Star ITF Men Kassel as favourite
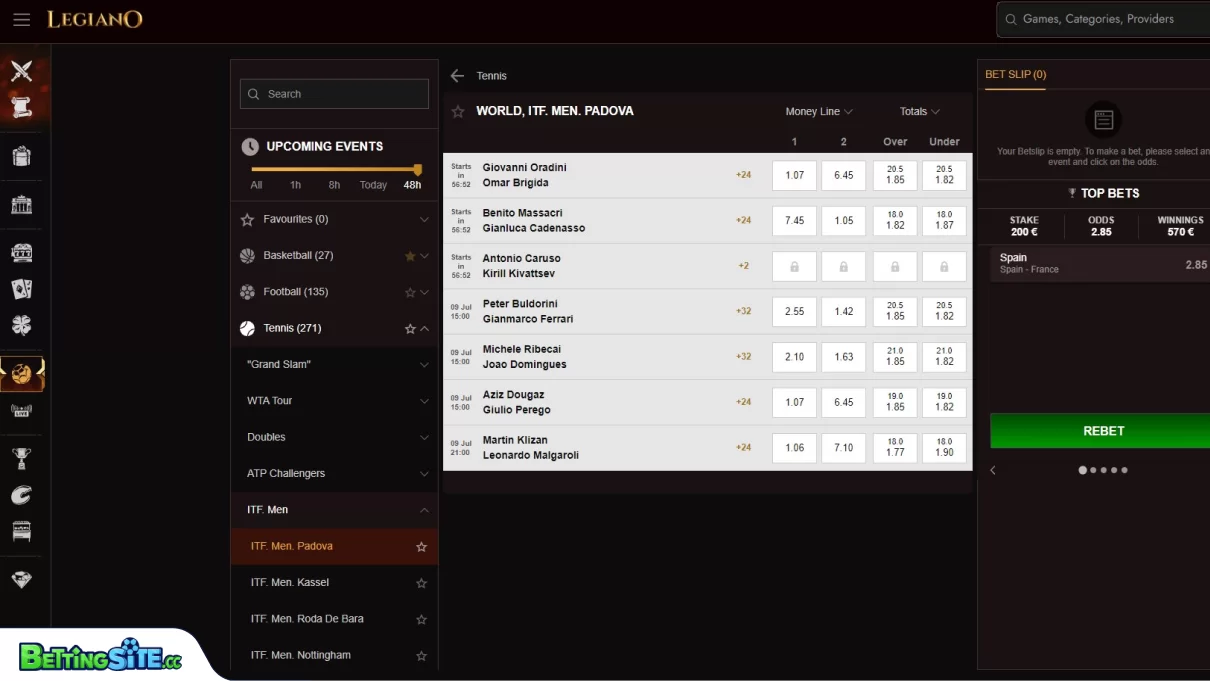 click(x=421, y=583)
